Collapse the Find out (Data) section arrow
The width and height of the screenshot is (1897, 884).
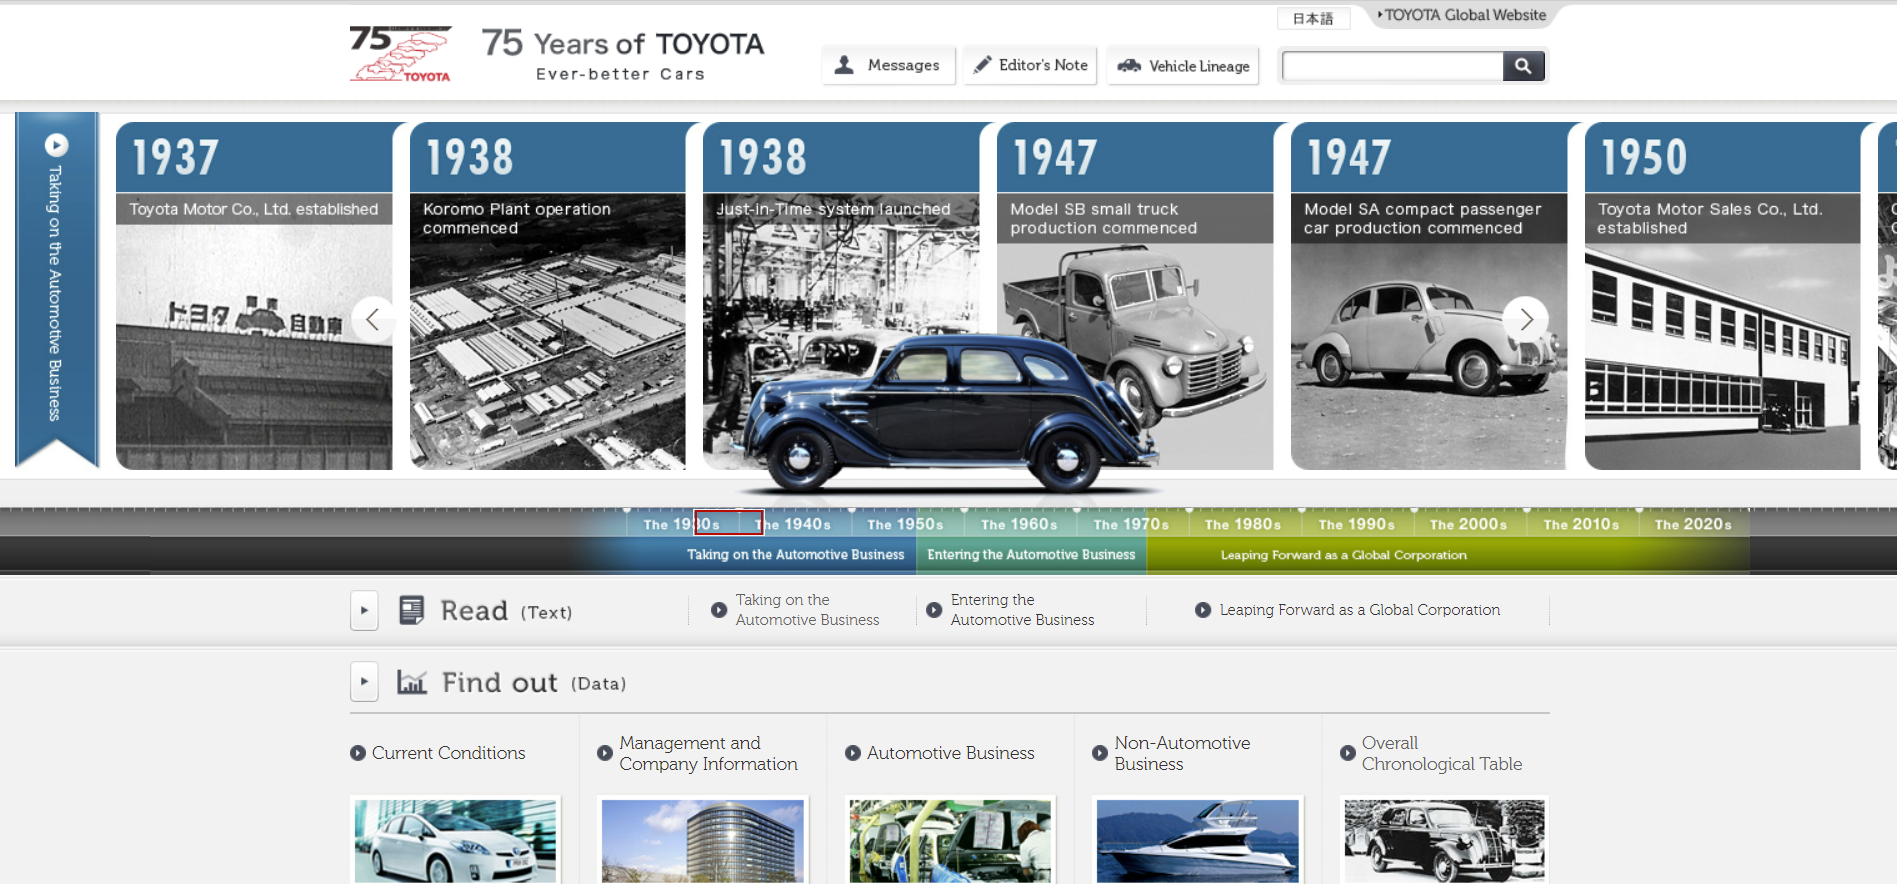pyautogui.click(x=364, y=682)
